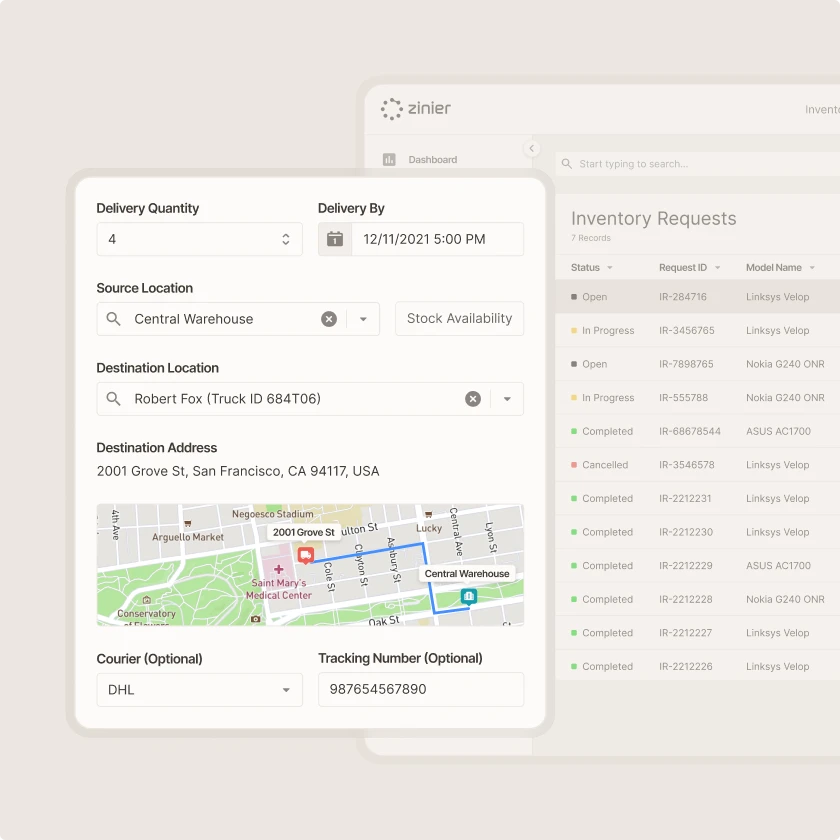Screen dimensions: 840x840
Task: Select request IR-7898765
Action: (698, 364)
